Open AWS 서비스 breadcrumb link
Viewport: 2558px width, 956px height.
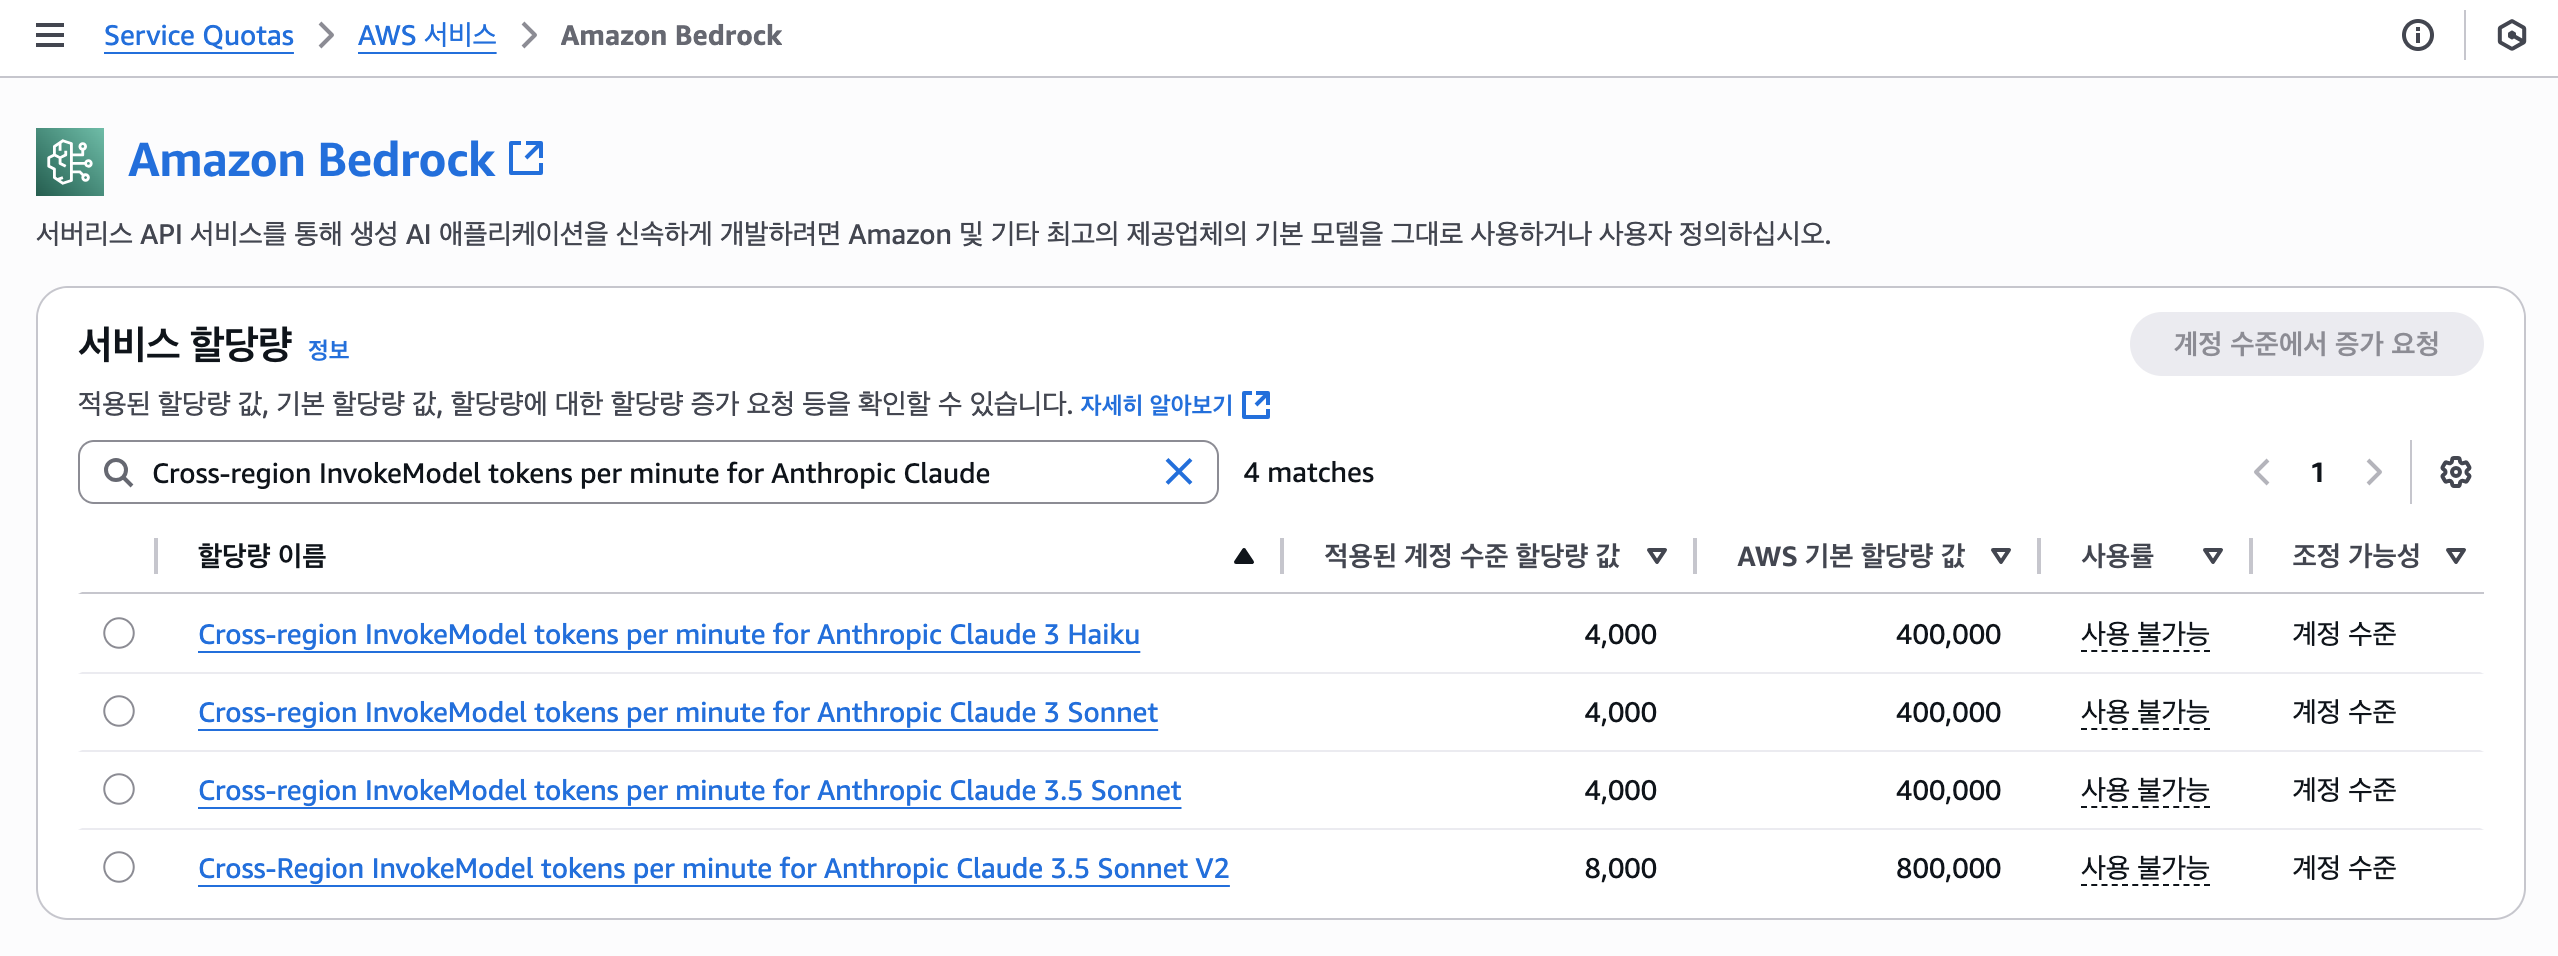[x=427, y=36]
